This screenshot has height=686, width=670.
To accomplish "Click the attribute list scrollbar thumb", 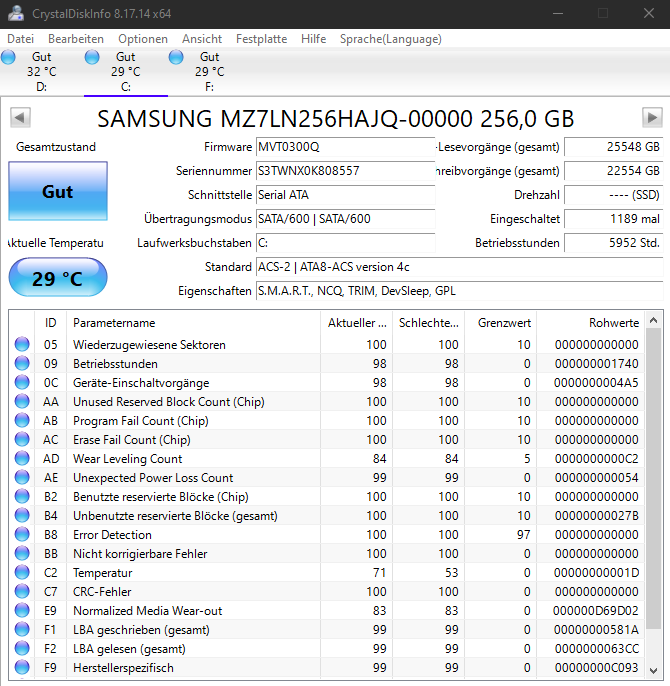I will coord(653,479).
